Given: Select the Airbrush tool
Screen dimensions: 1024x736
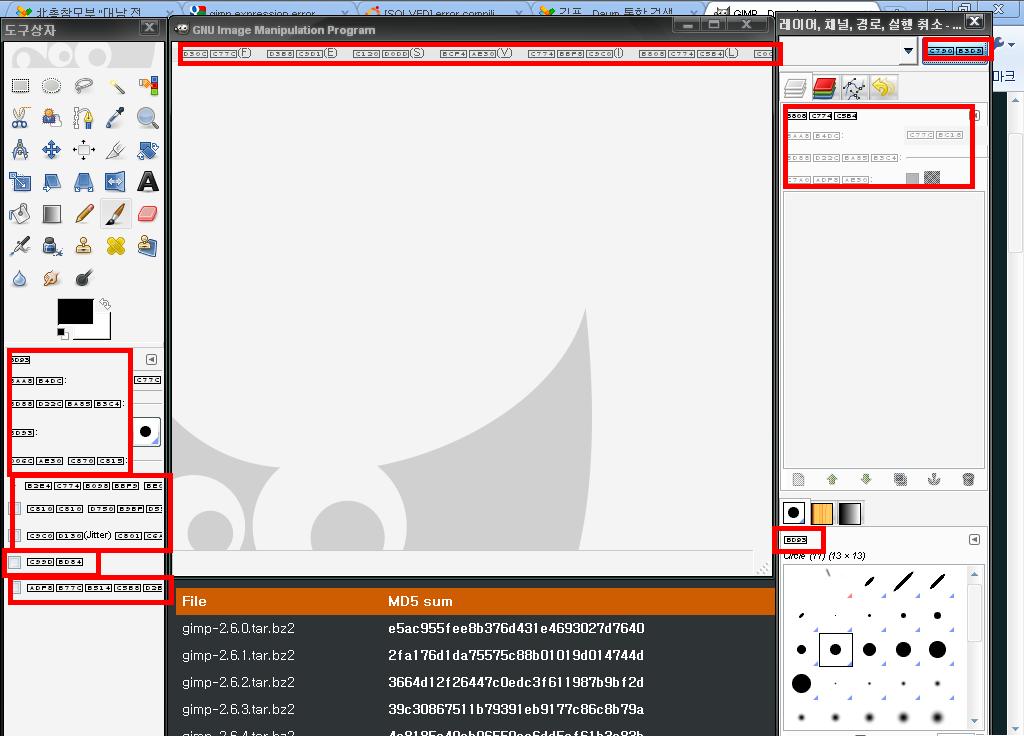Looking at the screenshot, I should click(x=20, y=246).
